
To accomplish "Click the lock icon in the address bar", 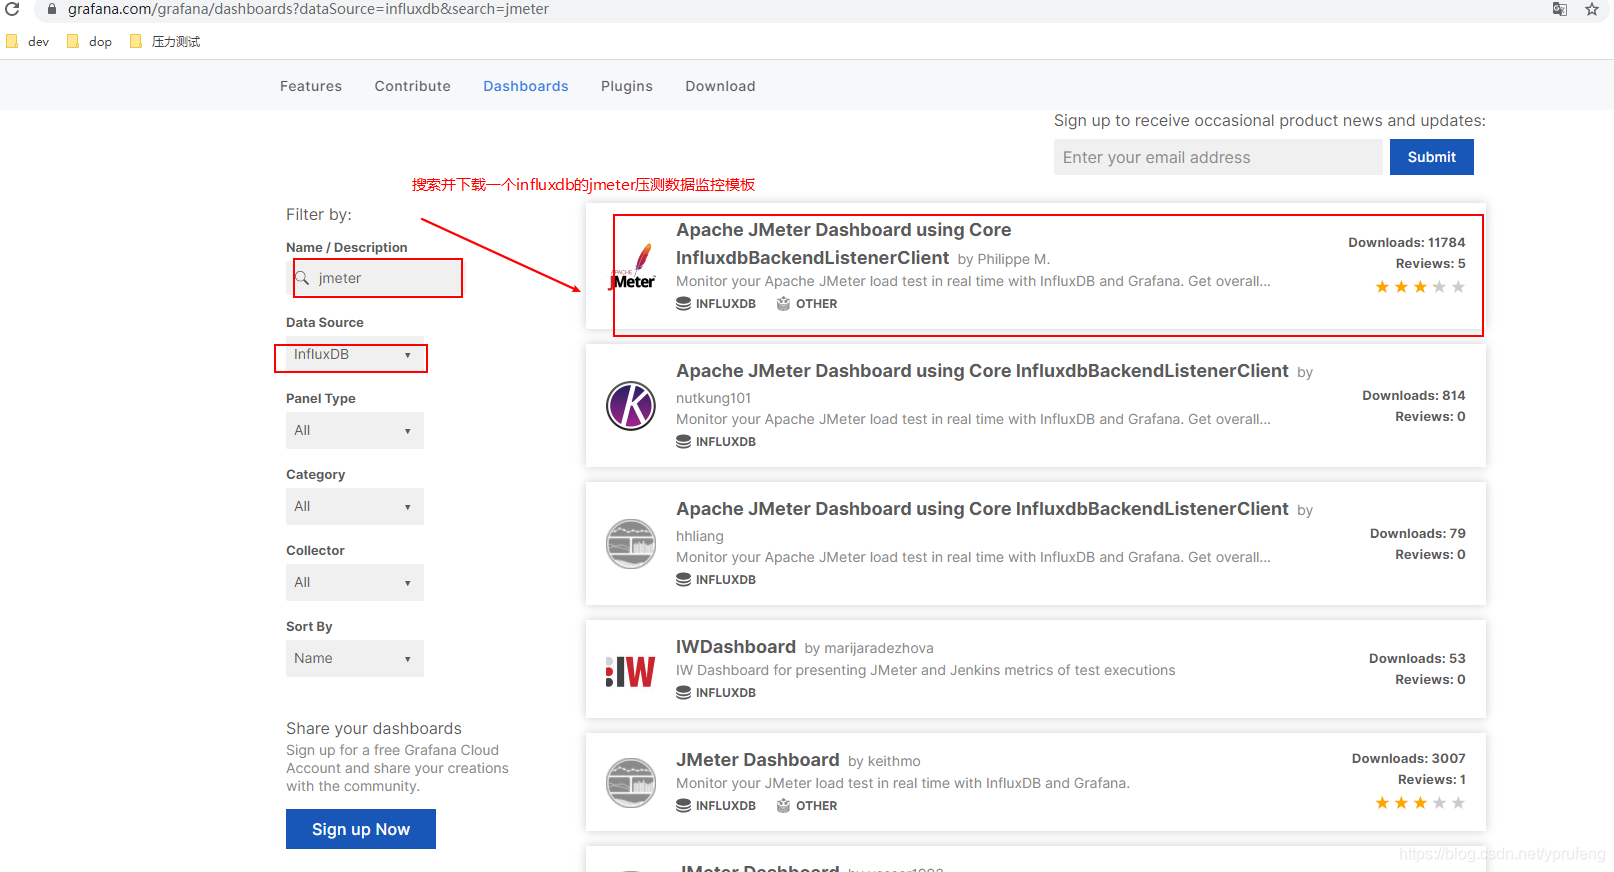I will [x=52, y=9].
